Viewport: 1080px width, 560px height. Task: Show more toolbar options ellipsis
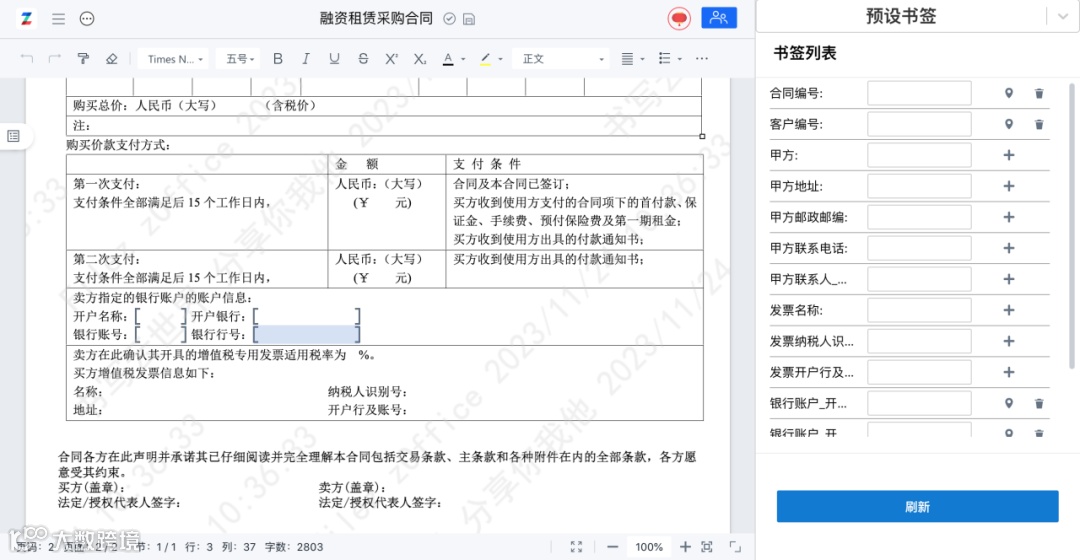point(702,59)
